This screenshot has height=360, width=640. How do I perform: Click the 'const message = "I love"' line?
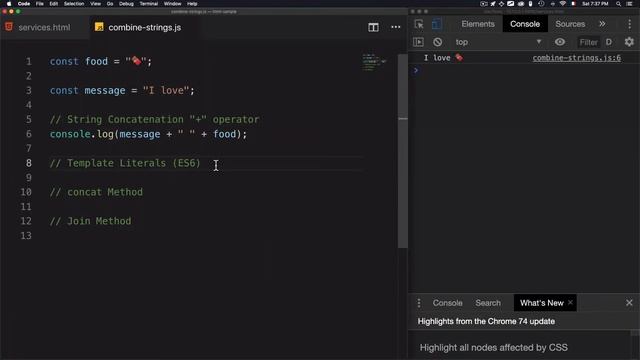point(122,91)
